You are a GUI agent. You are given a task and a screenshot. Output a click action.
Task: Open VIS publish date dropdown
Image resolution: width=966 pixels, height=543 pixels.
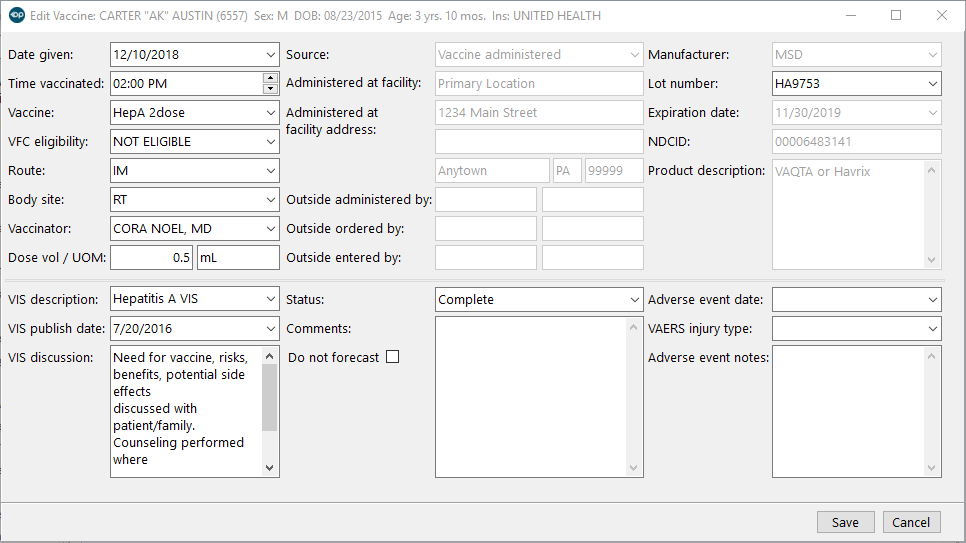270,329
